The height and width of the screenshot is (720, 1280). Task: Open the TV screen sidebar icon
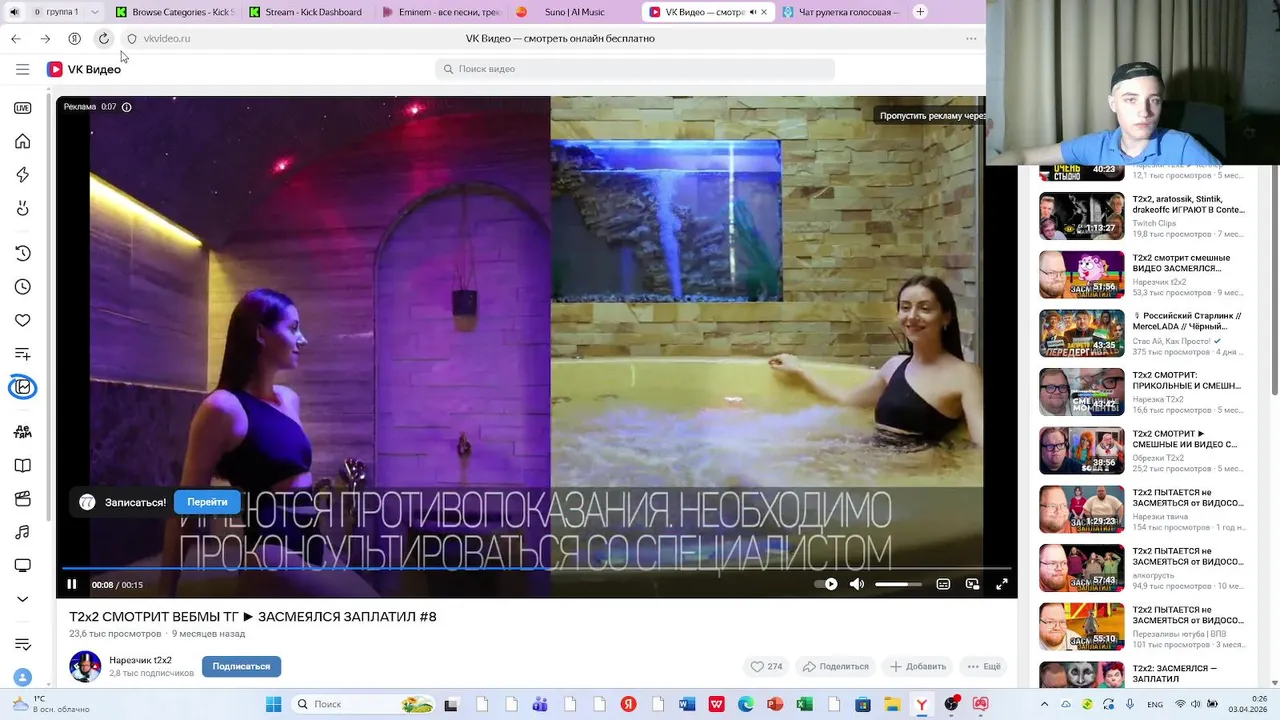[x=22, y=566]
